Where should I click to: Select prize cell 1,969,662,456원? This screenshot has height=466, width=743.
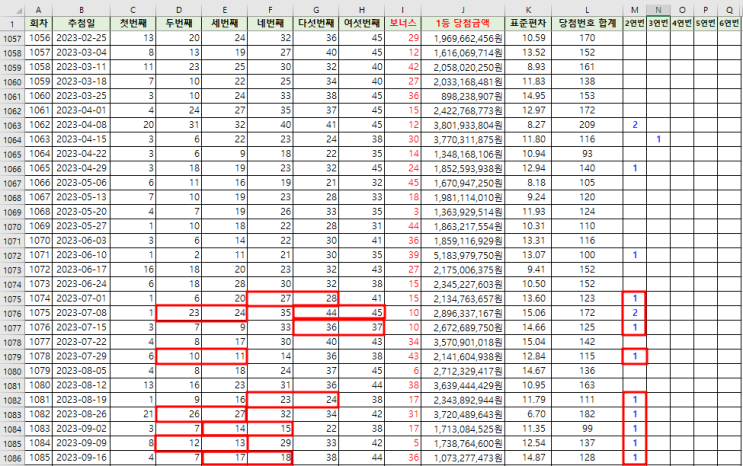click(463, 38)
